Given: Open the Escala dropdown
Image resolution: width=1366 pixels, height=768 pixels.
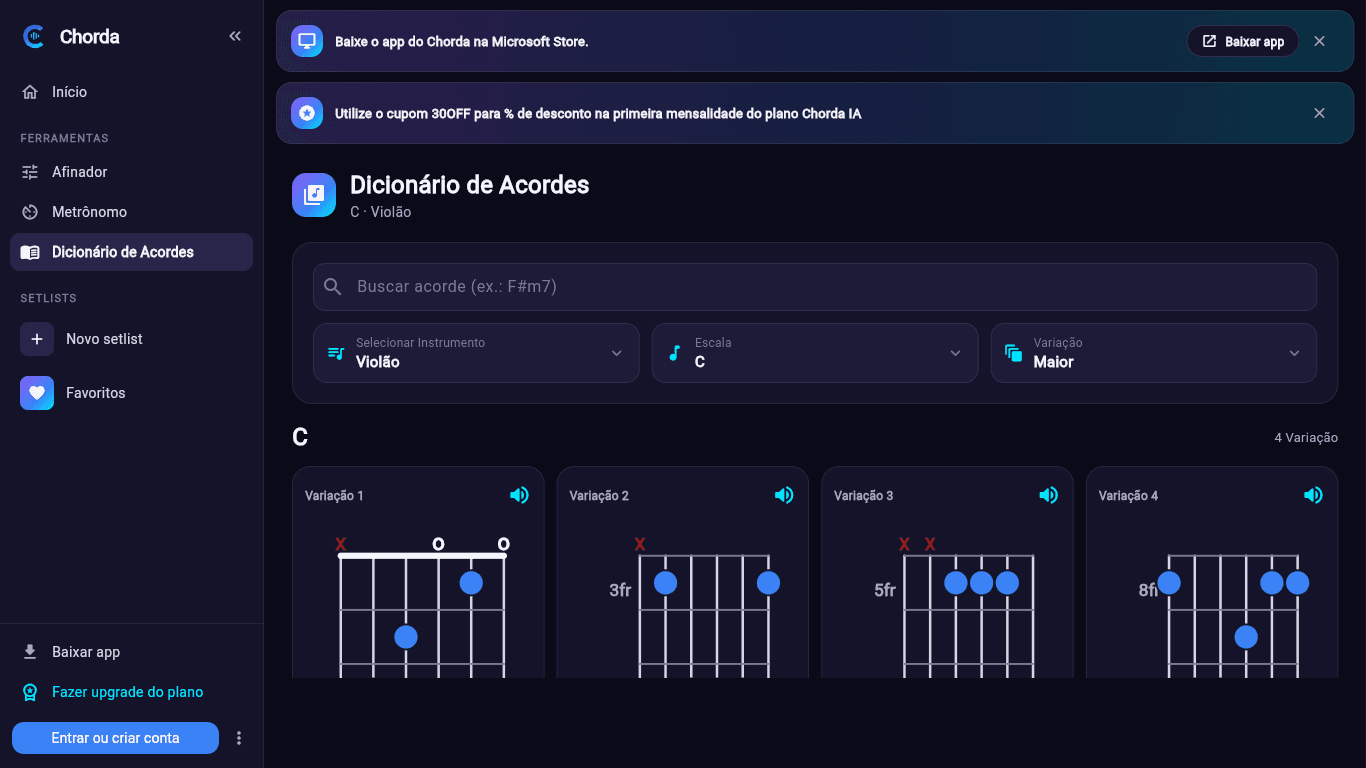Looking at the screenshot, I should click(x=815, y=353).
